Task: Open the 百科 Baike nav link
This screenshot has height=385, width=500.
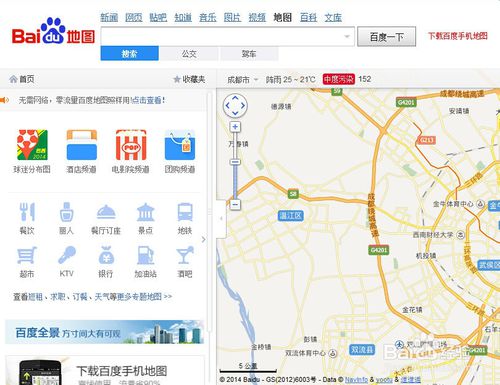Action: [x=308, y=17]
